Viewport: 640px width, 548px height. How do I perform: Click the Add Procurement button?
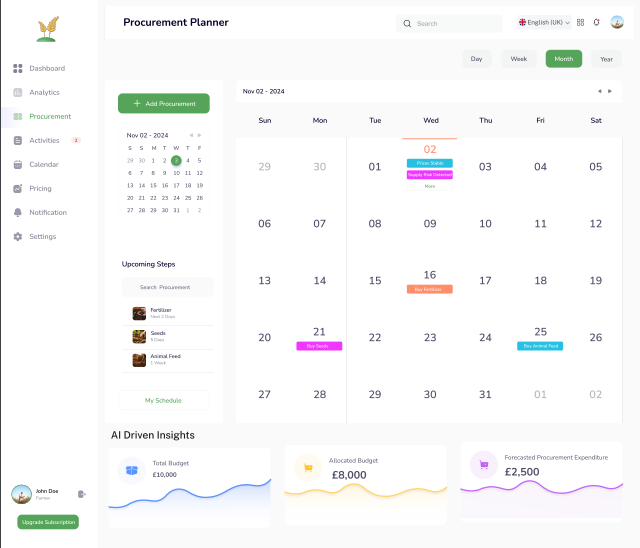(164, 103)
